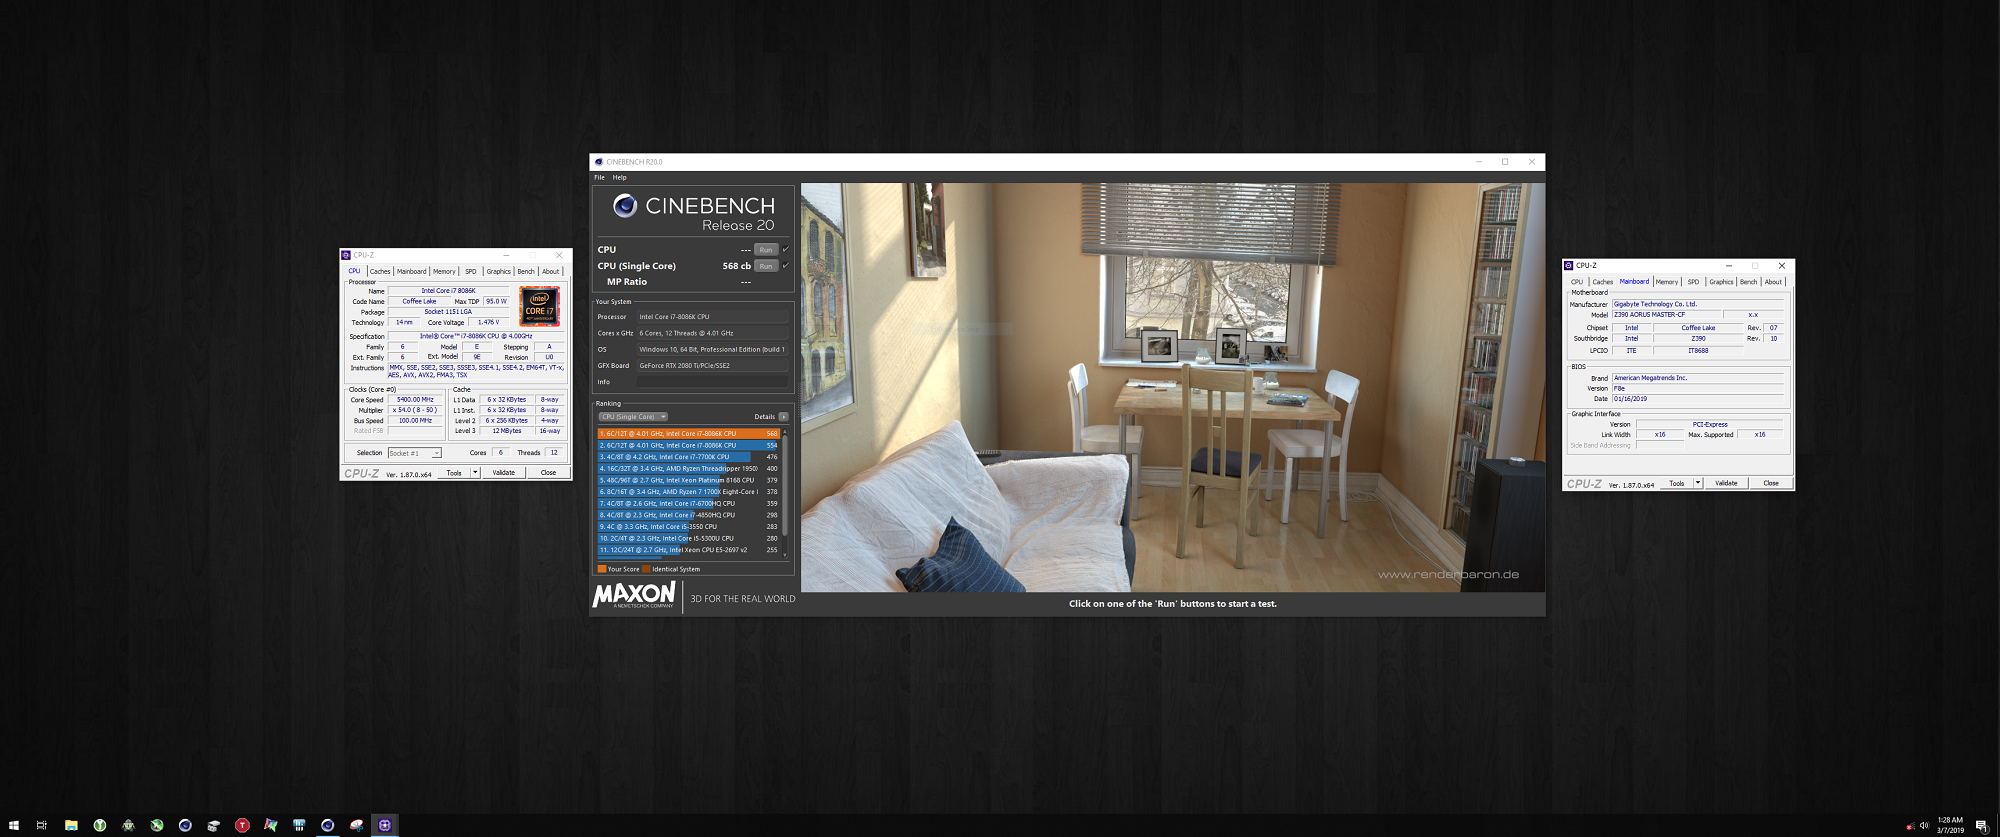The height and width of the screenshot is (837, 2000).
Task: Click the MAXON logo in Cinebench
Action: click(x=634, y=596)
